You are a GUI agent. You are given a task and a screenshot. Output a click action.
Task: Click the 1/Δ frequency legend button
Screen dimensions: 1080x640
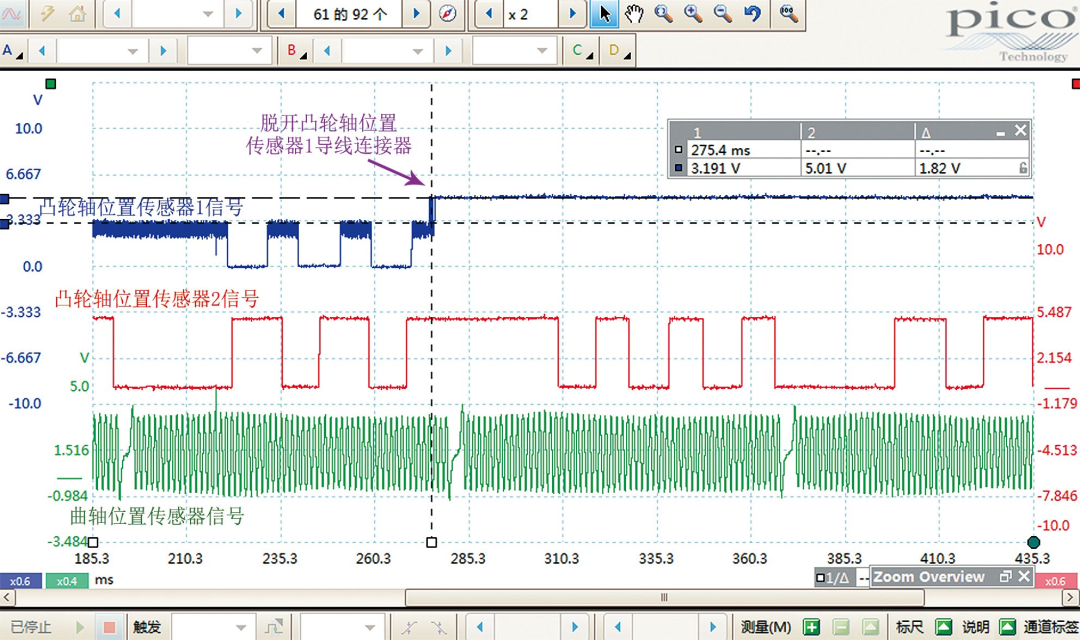coord(833,578)
